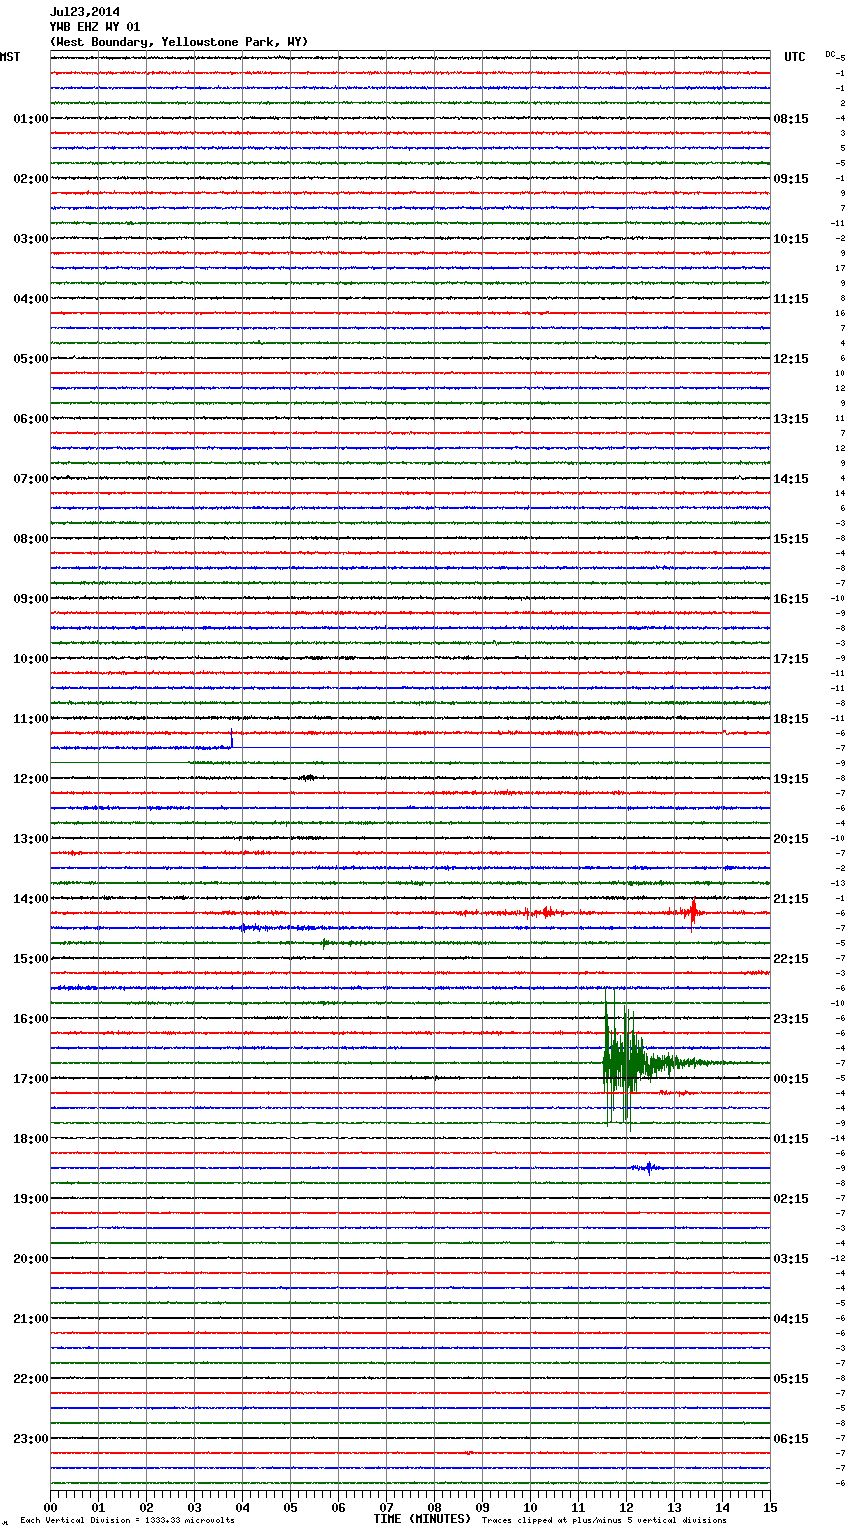This screenshot has width=850, height=1534.
Task: Click the 09:15 UTC time label
Action: [x=791, y=179]
